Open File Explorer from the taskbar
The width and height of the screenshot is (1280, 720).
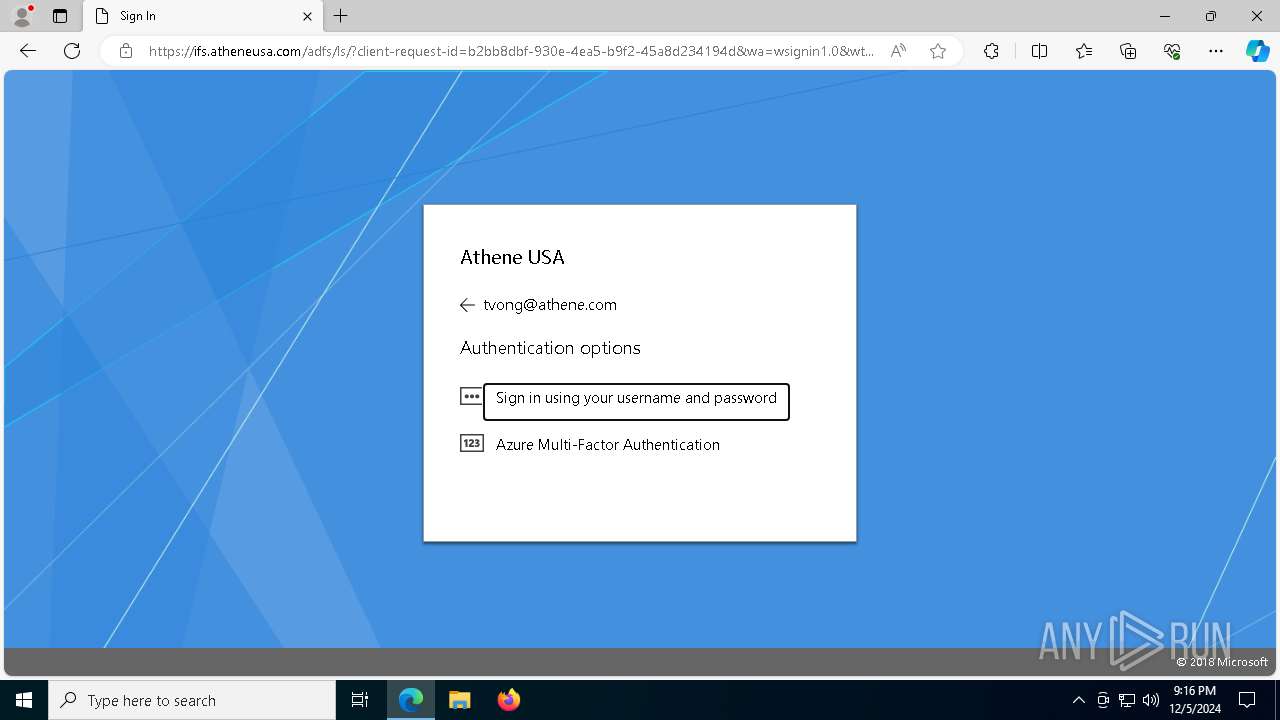[459, 700]
